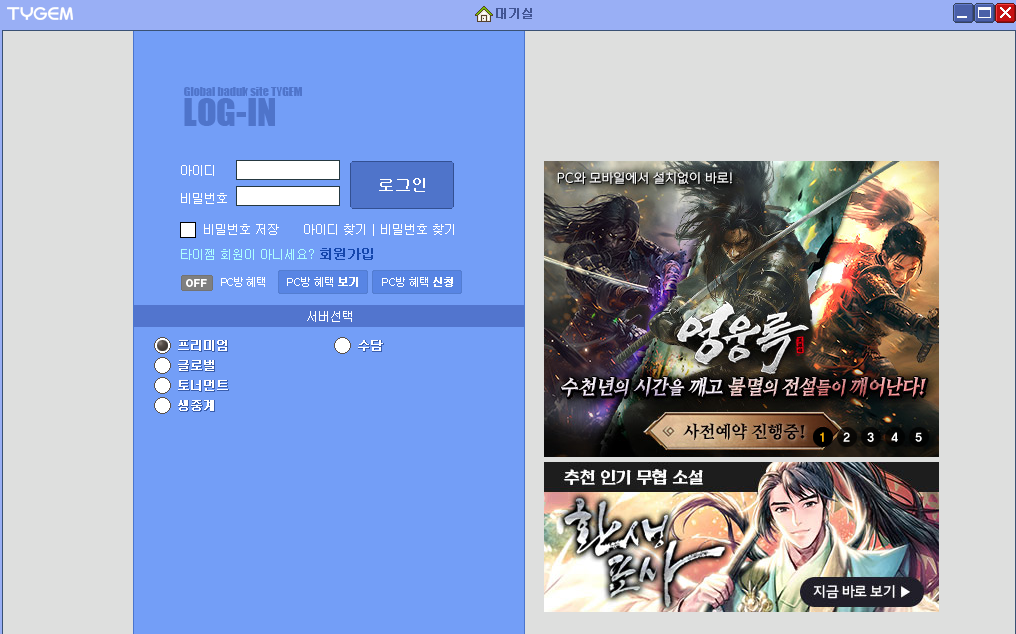Click the 타이젬 회원이 아니세요? text

coord(247,254)
